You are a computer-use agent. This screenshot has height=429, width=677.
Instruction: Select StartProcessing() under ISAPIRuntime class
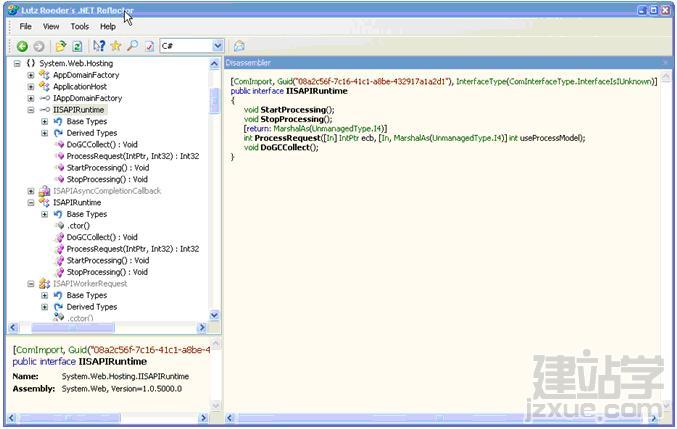[108, 261]
